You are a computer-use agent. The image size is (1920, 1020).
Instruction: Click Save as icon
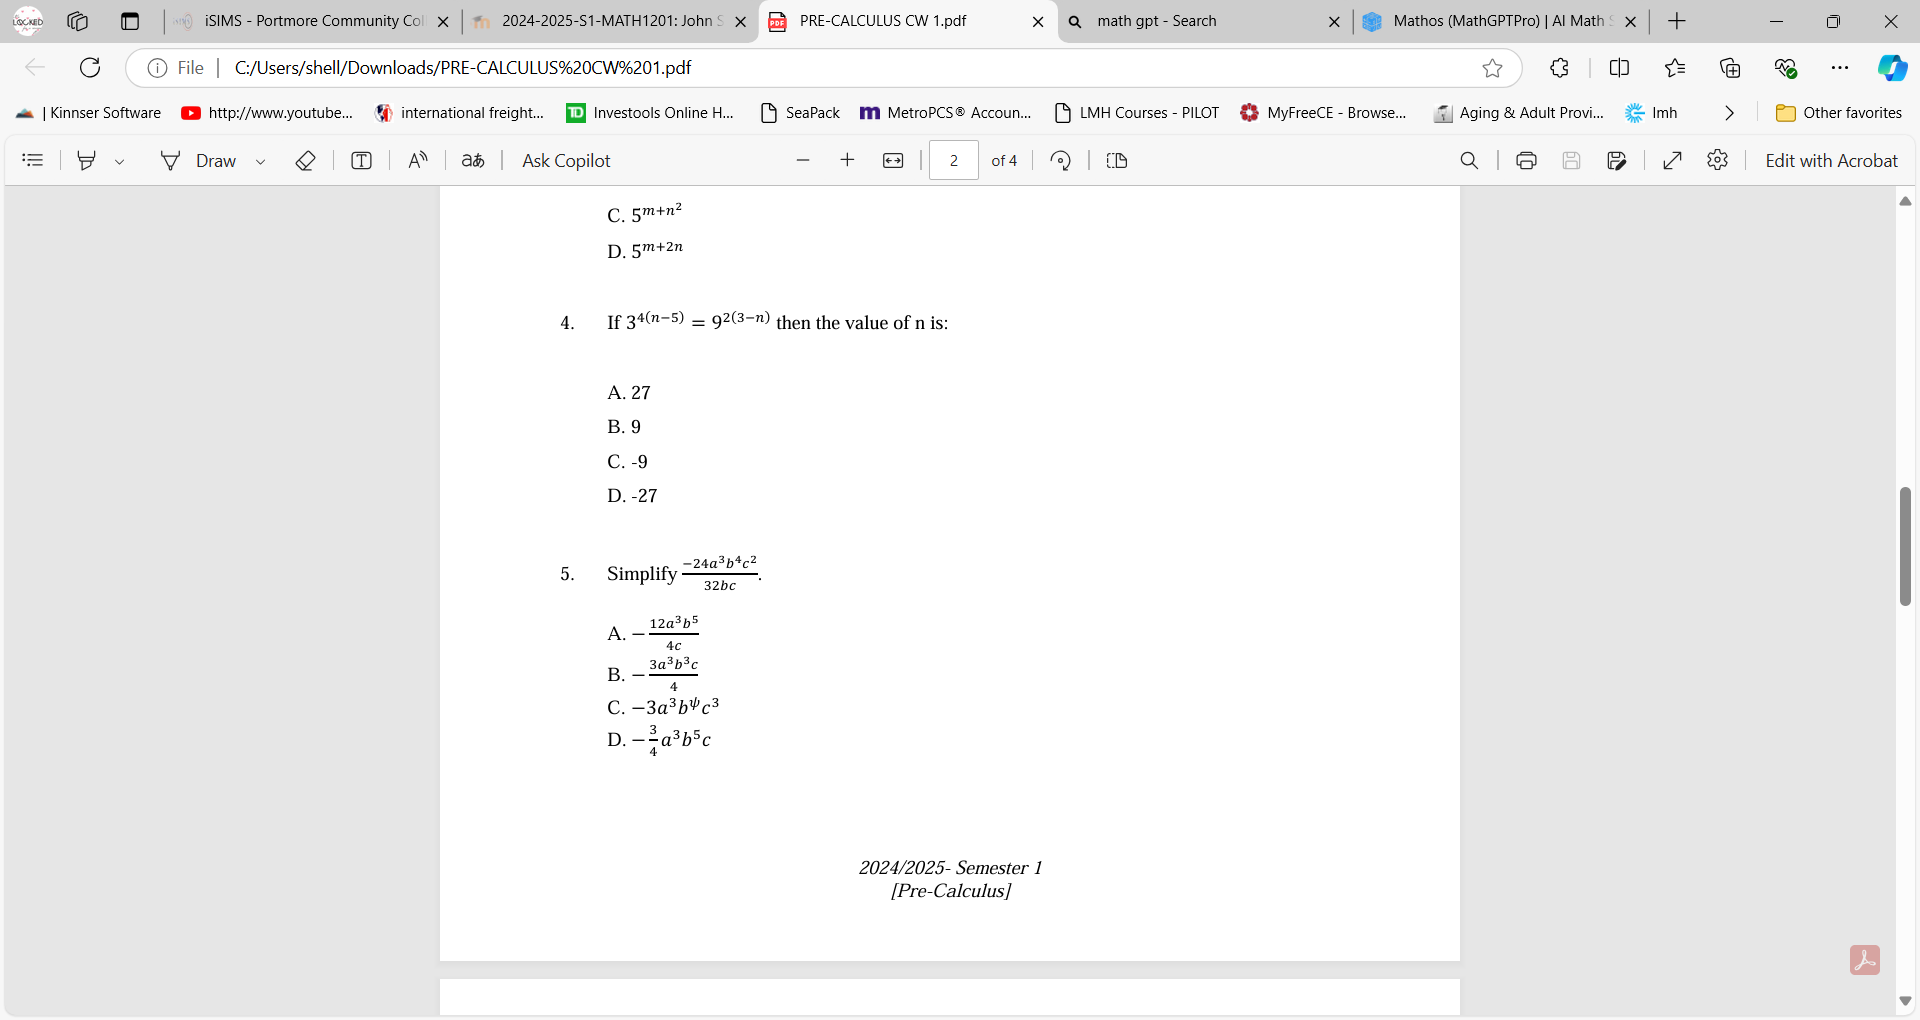(1616, 160)
